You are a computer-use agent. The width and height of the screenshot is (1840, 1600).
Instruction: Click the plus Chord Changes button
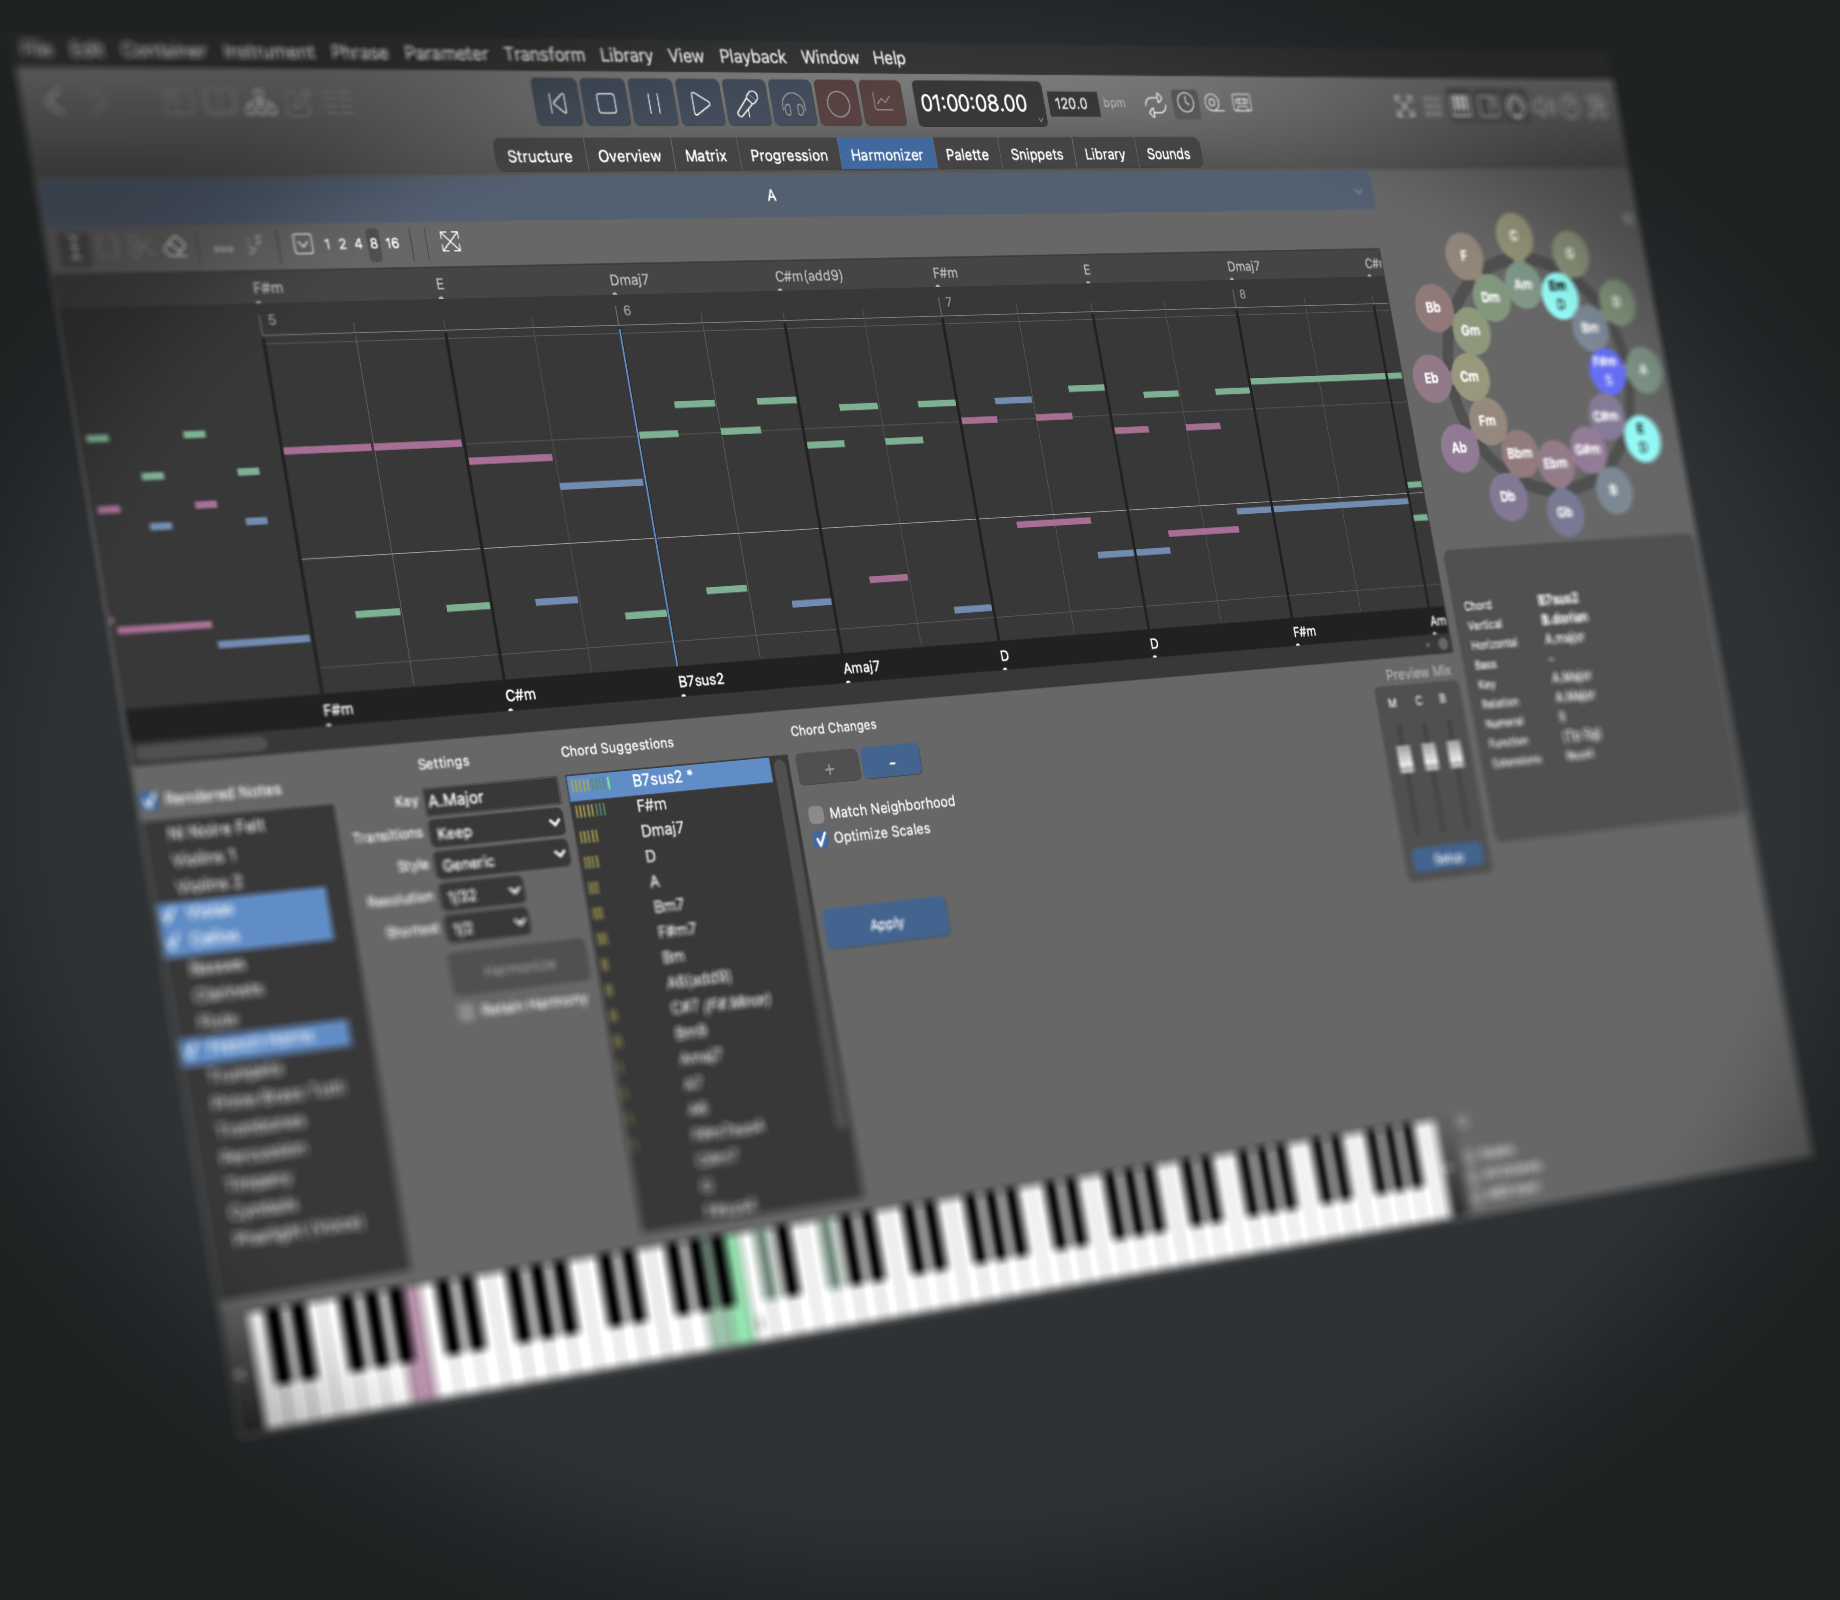pos(828,769)
